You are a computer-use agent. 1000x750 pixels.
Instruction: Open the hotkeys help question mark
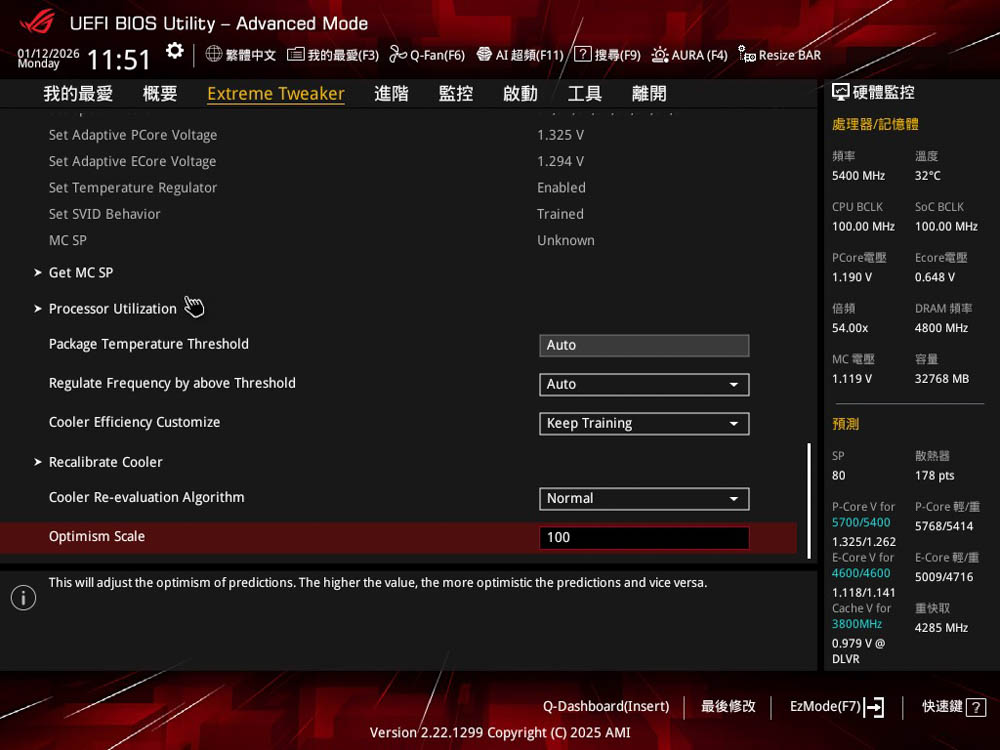976,707
